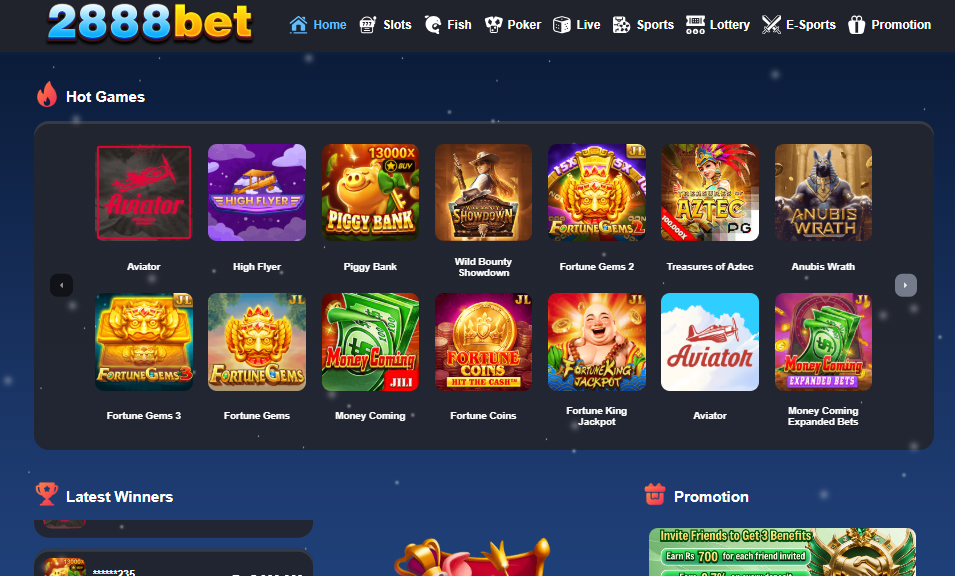Image resolution: width=955 pixels, height=576 pixels.
Task: Click the Promotion gift icon in navbar
Action: pos(856,25)
